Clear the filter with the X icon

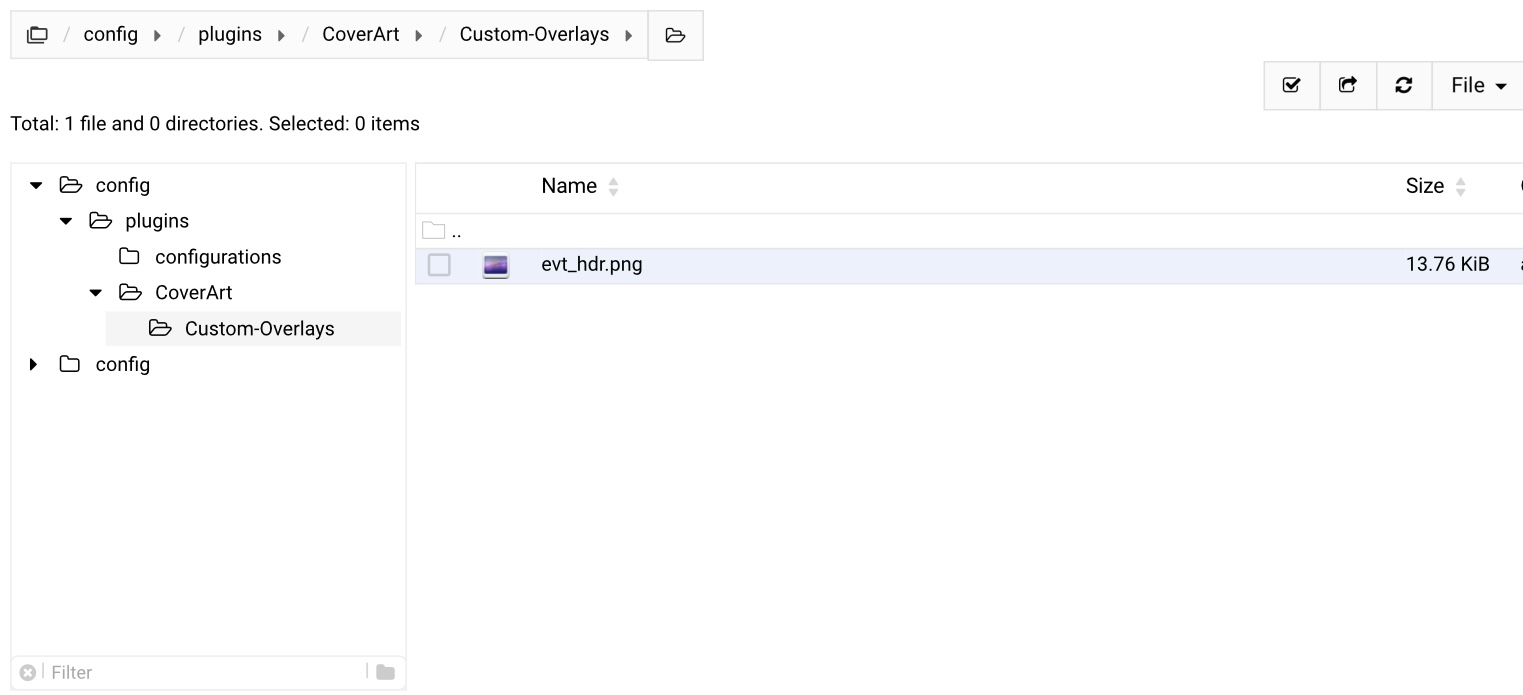coord(28,673)
